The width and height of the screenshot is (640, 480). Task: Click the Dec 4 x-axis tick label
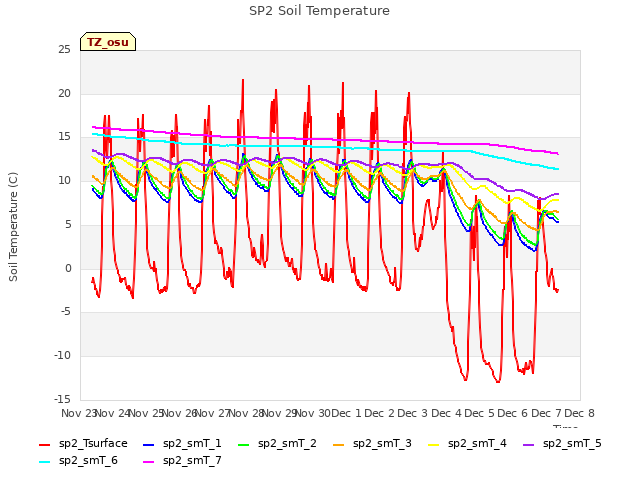coord(446,413)
